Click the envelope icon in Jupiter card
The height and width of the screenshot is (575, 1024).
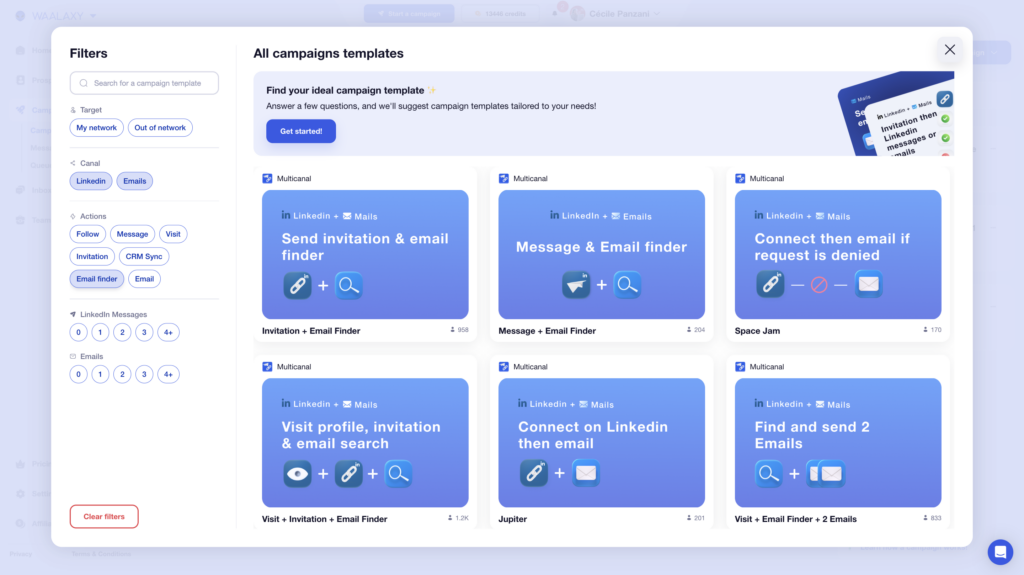click(586, 474)
